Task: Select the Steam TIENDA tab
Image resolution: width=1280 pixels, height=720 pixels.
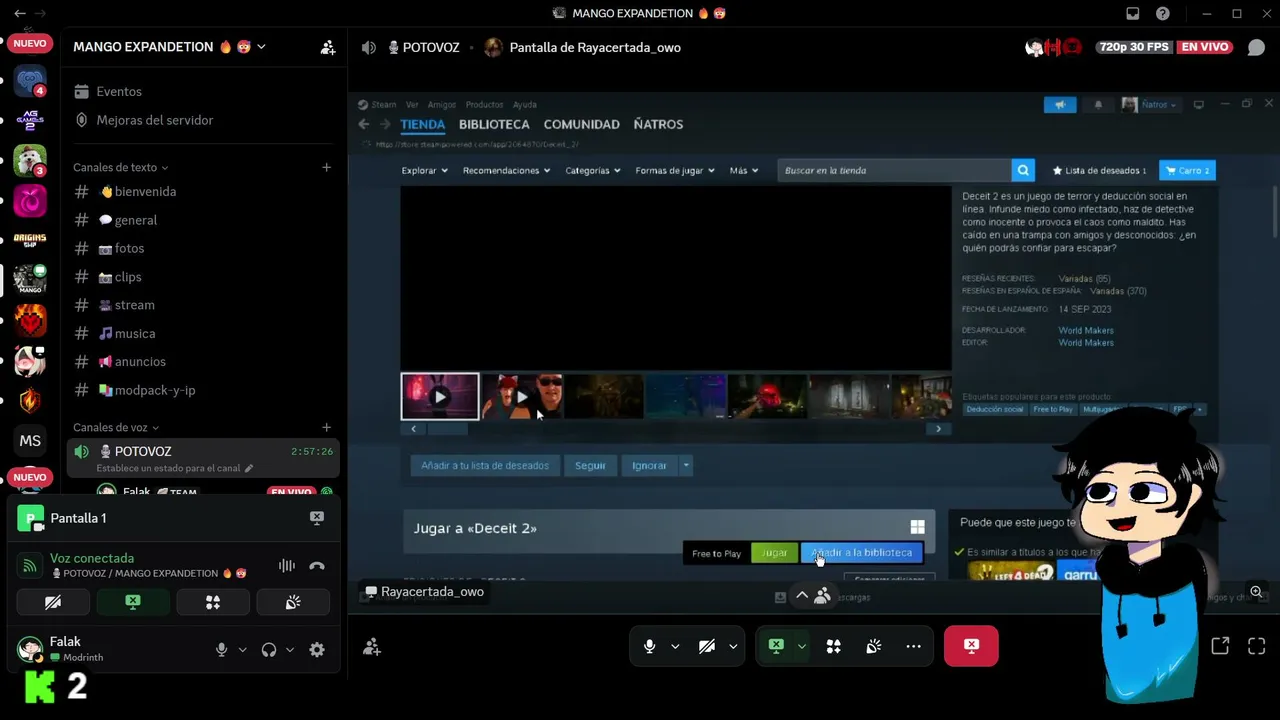Action: point(422,124)
